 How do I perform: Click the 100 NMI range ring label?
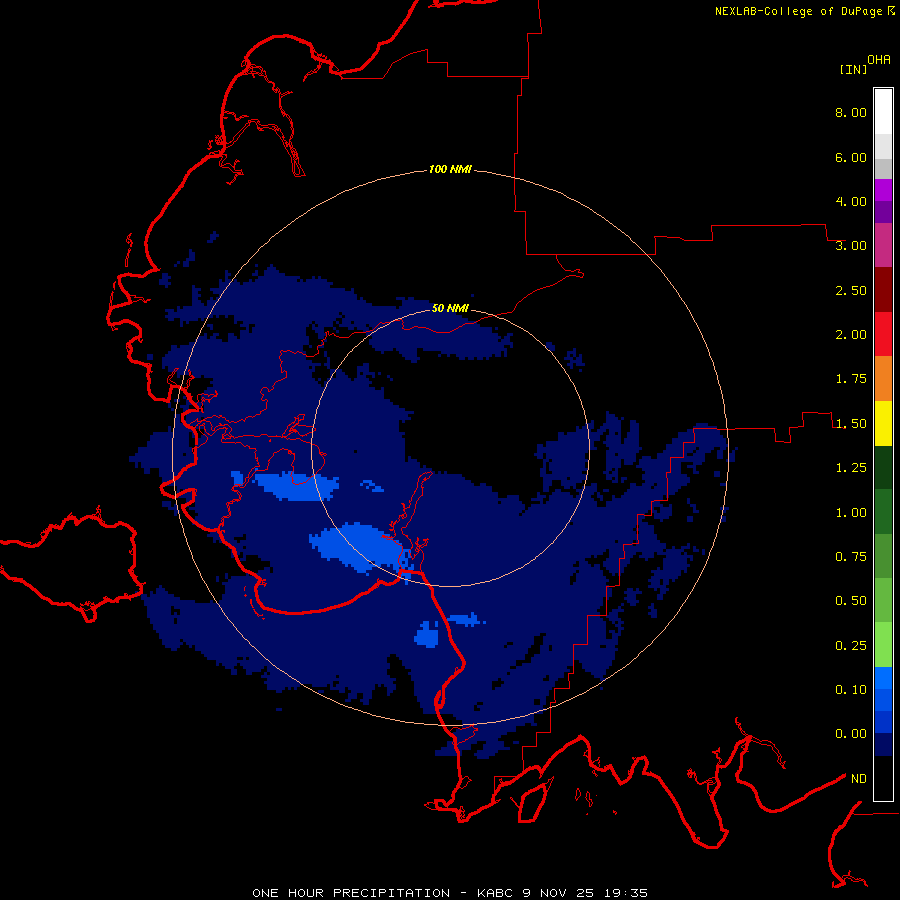[451, 169]
